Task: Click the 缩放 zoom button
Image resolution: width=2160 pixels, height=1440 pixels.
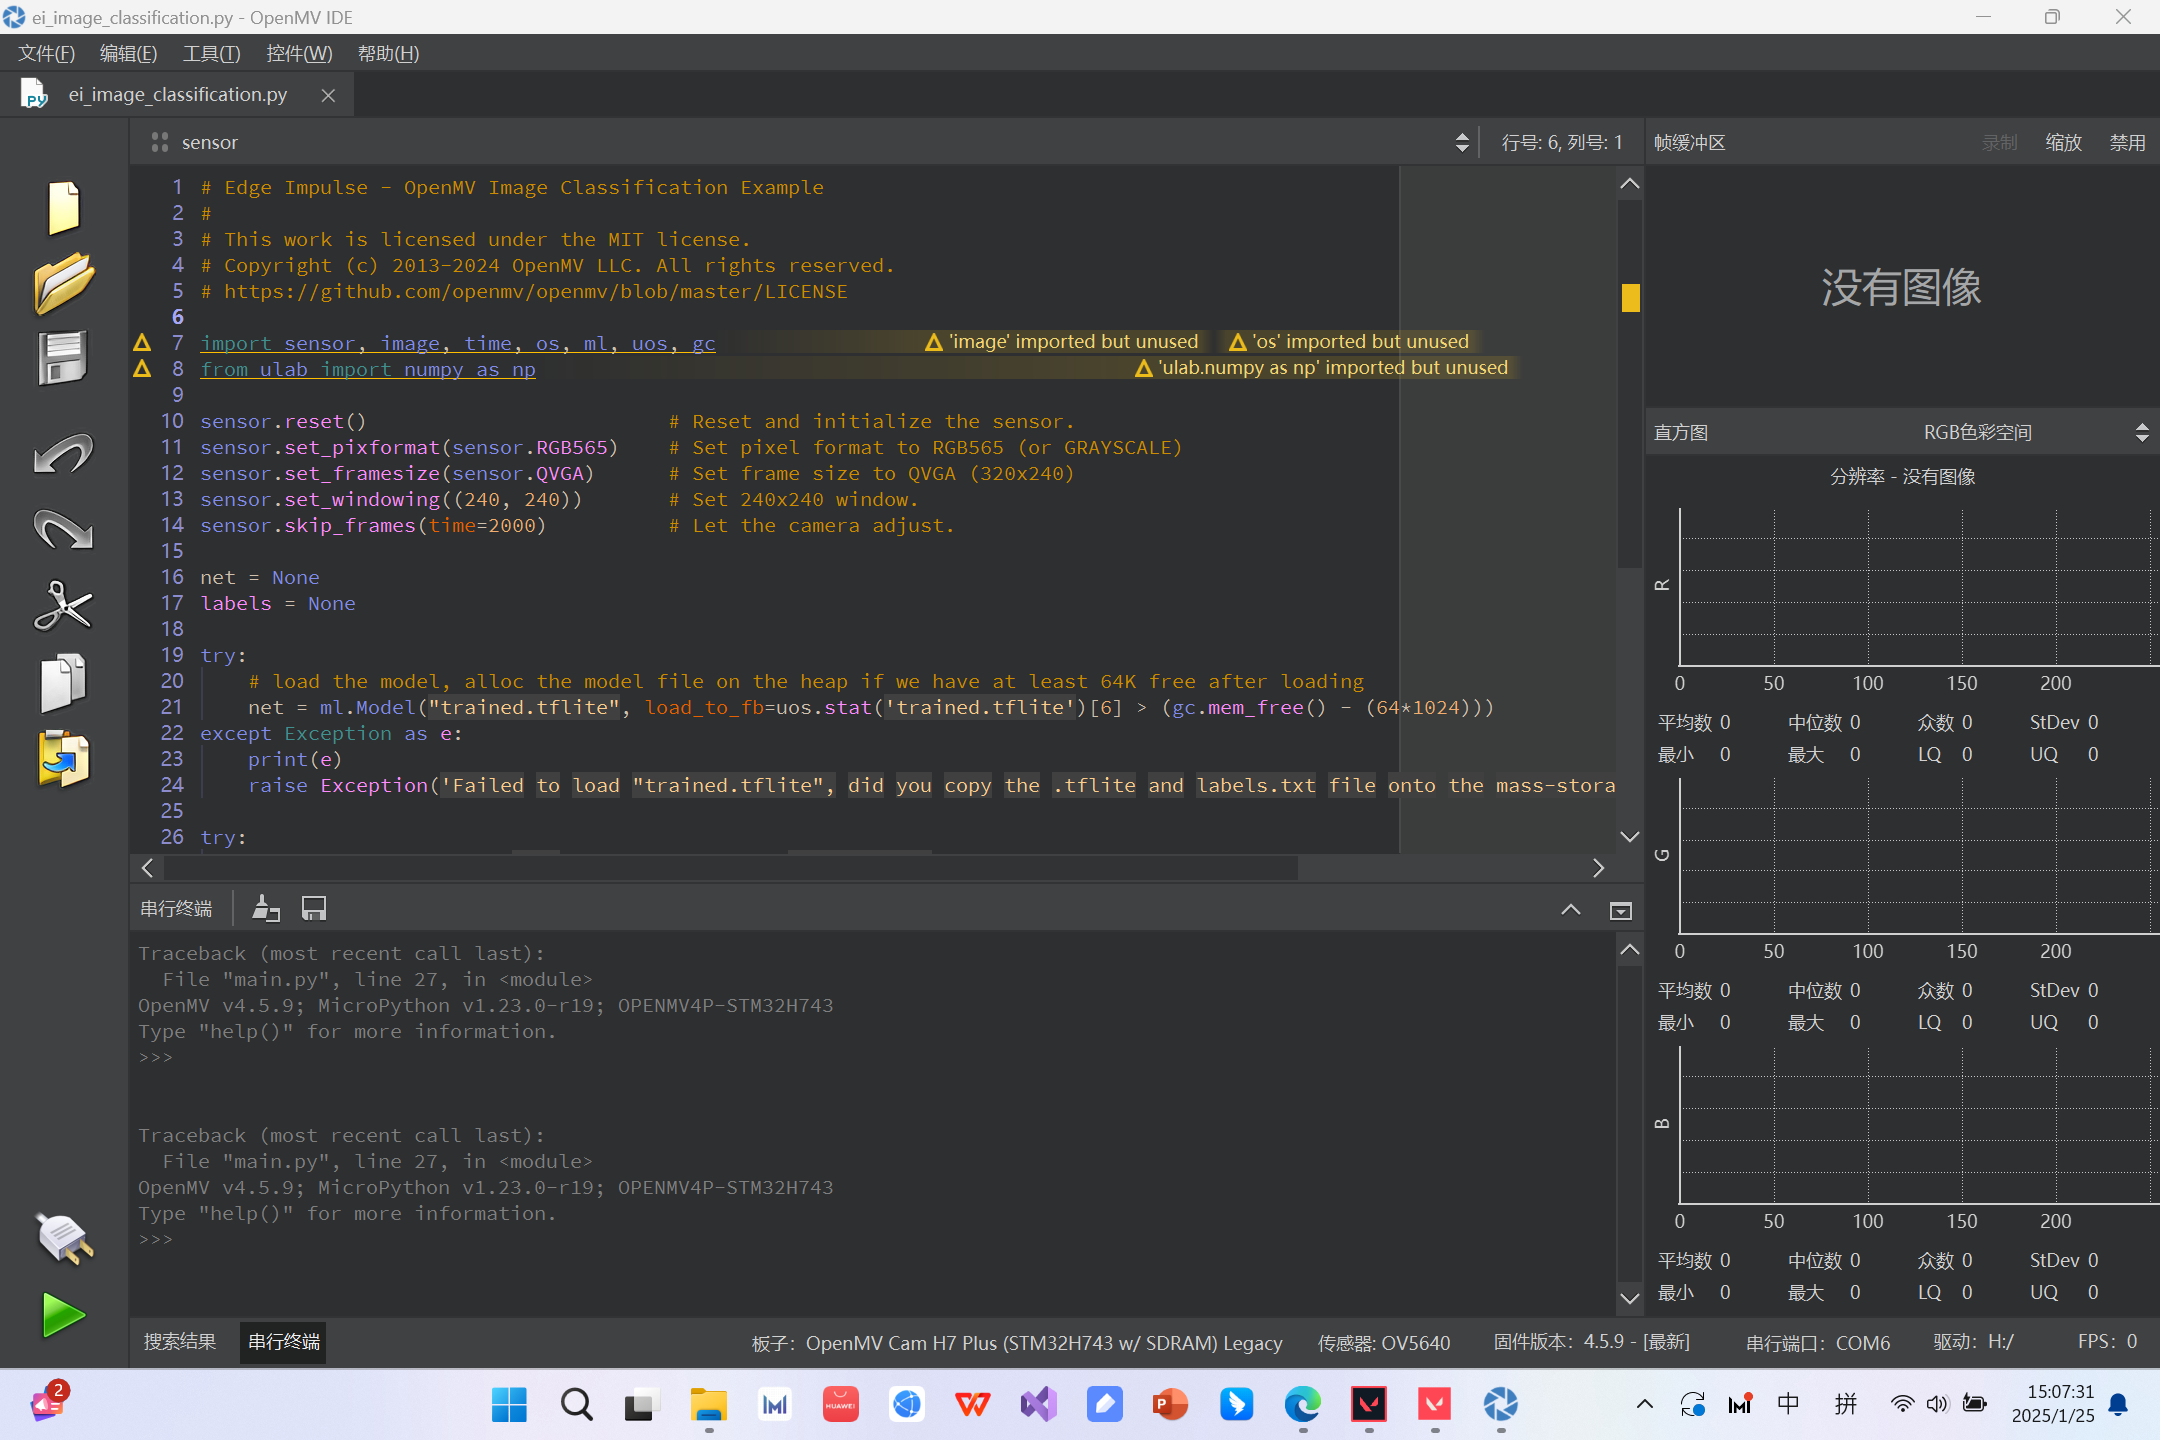Action: pos(2063,142)
